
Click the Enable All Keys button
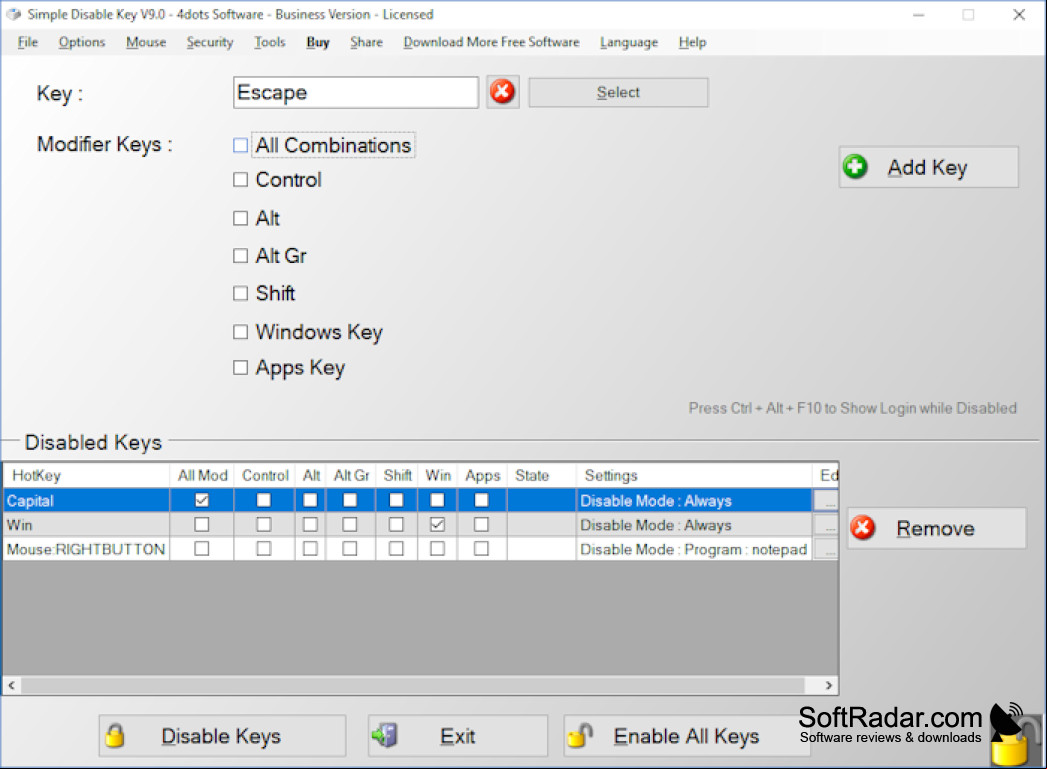(686, 736)
